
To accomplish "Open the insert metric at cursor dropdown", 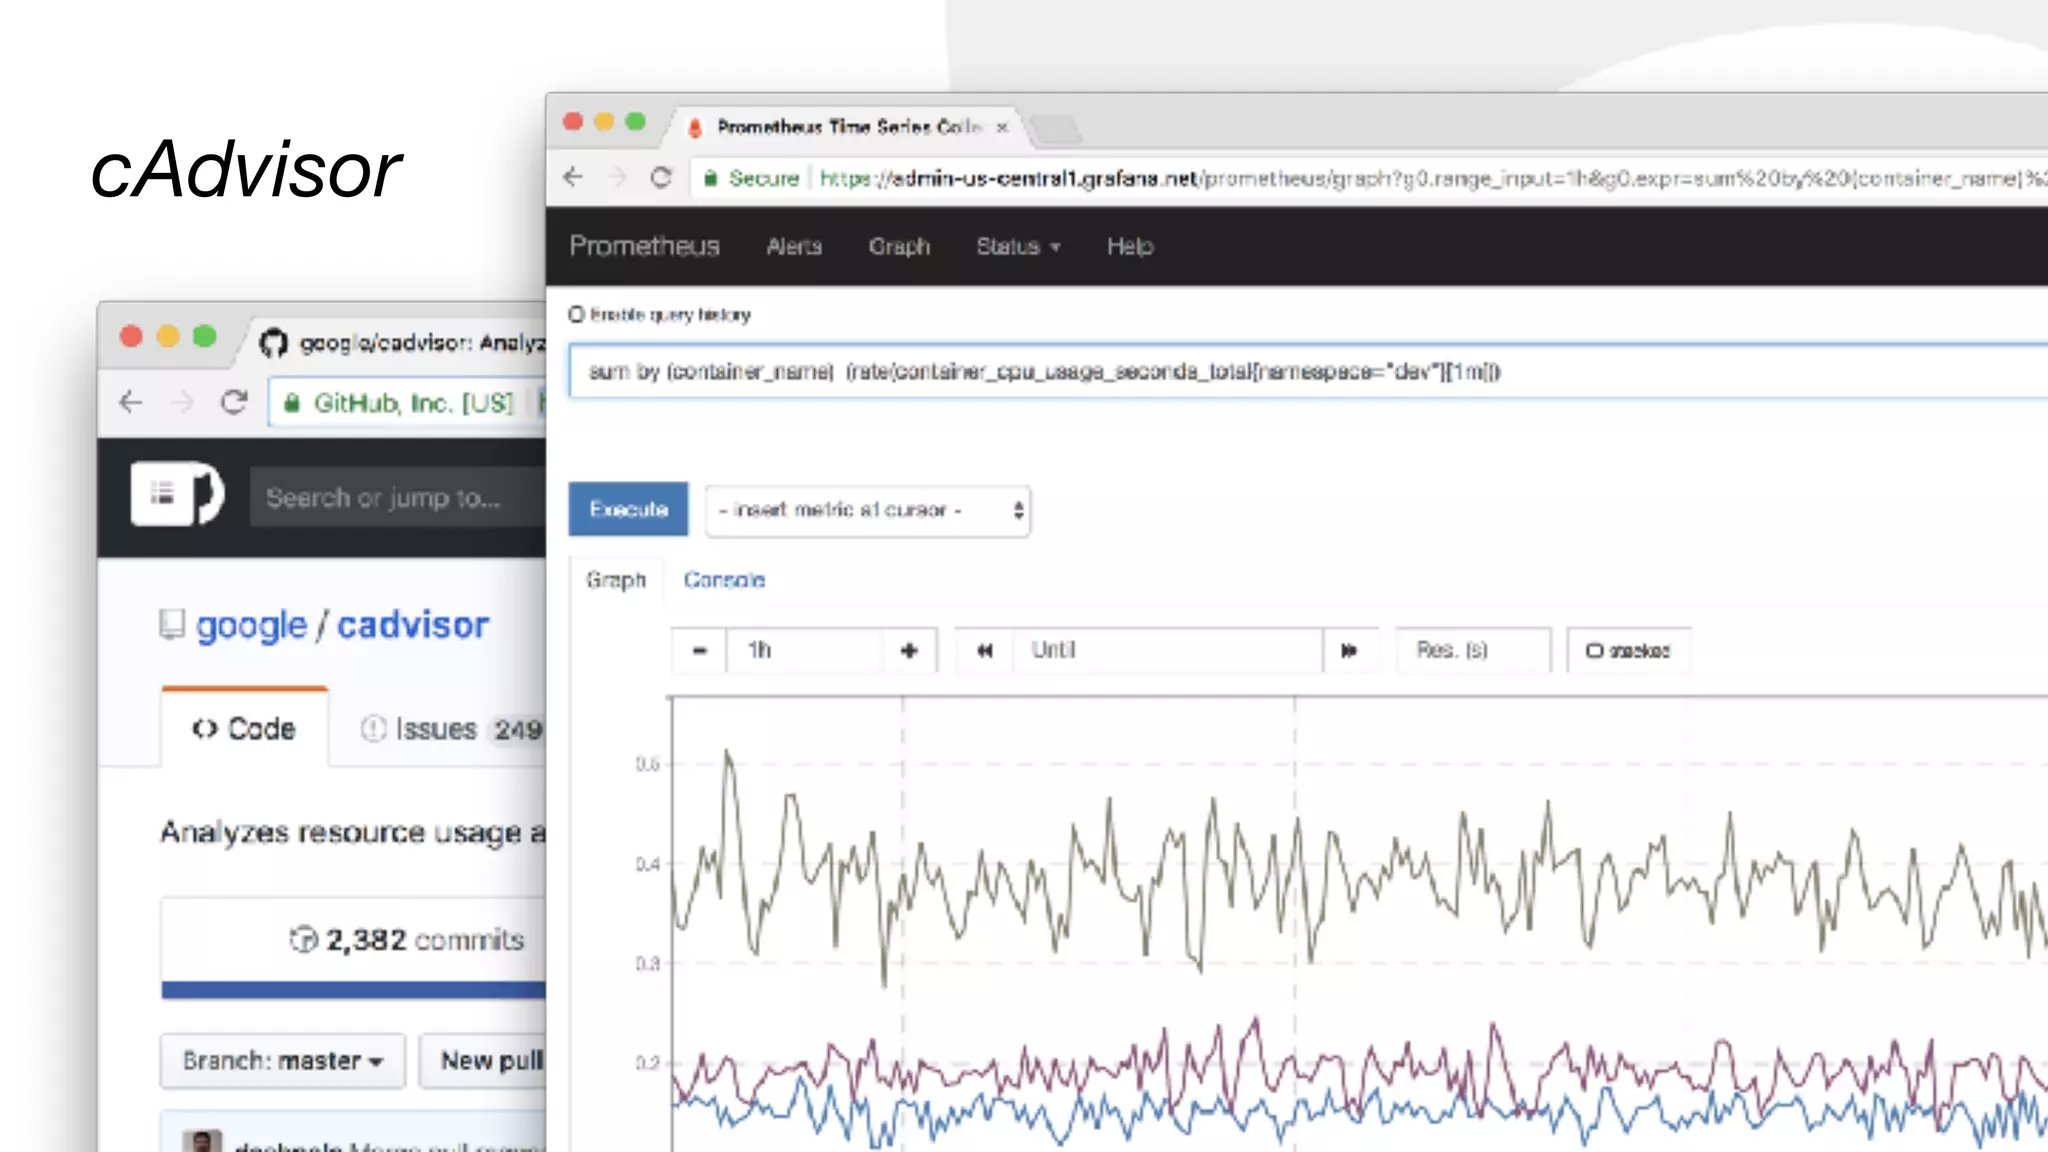I will pos(867,511).
